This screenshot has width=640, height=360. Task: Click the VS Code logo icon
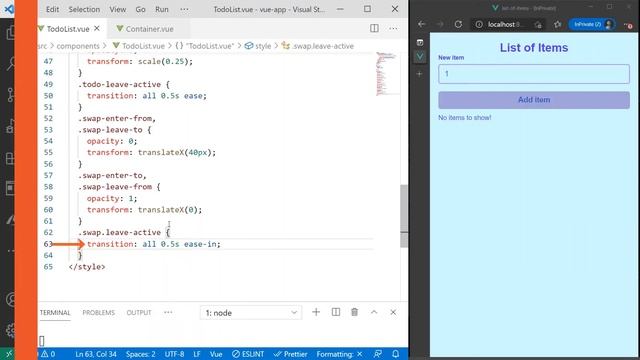pos(8,9)
